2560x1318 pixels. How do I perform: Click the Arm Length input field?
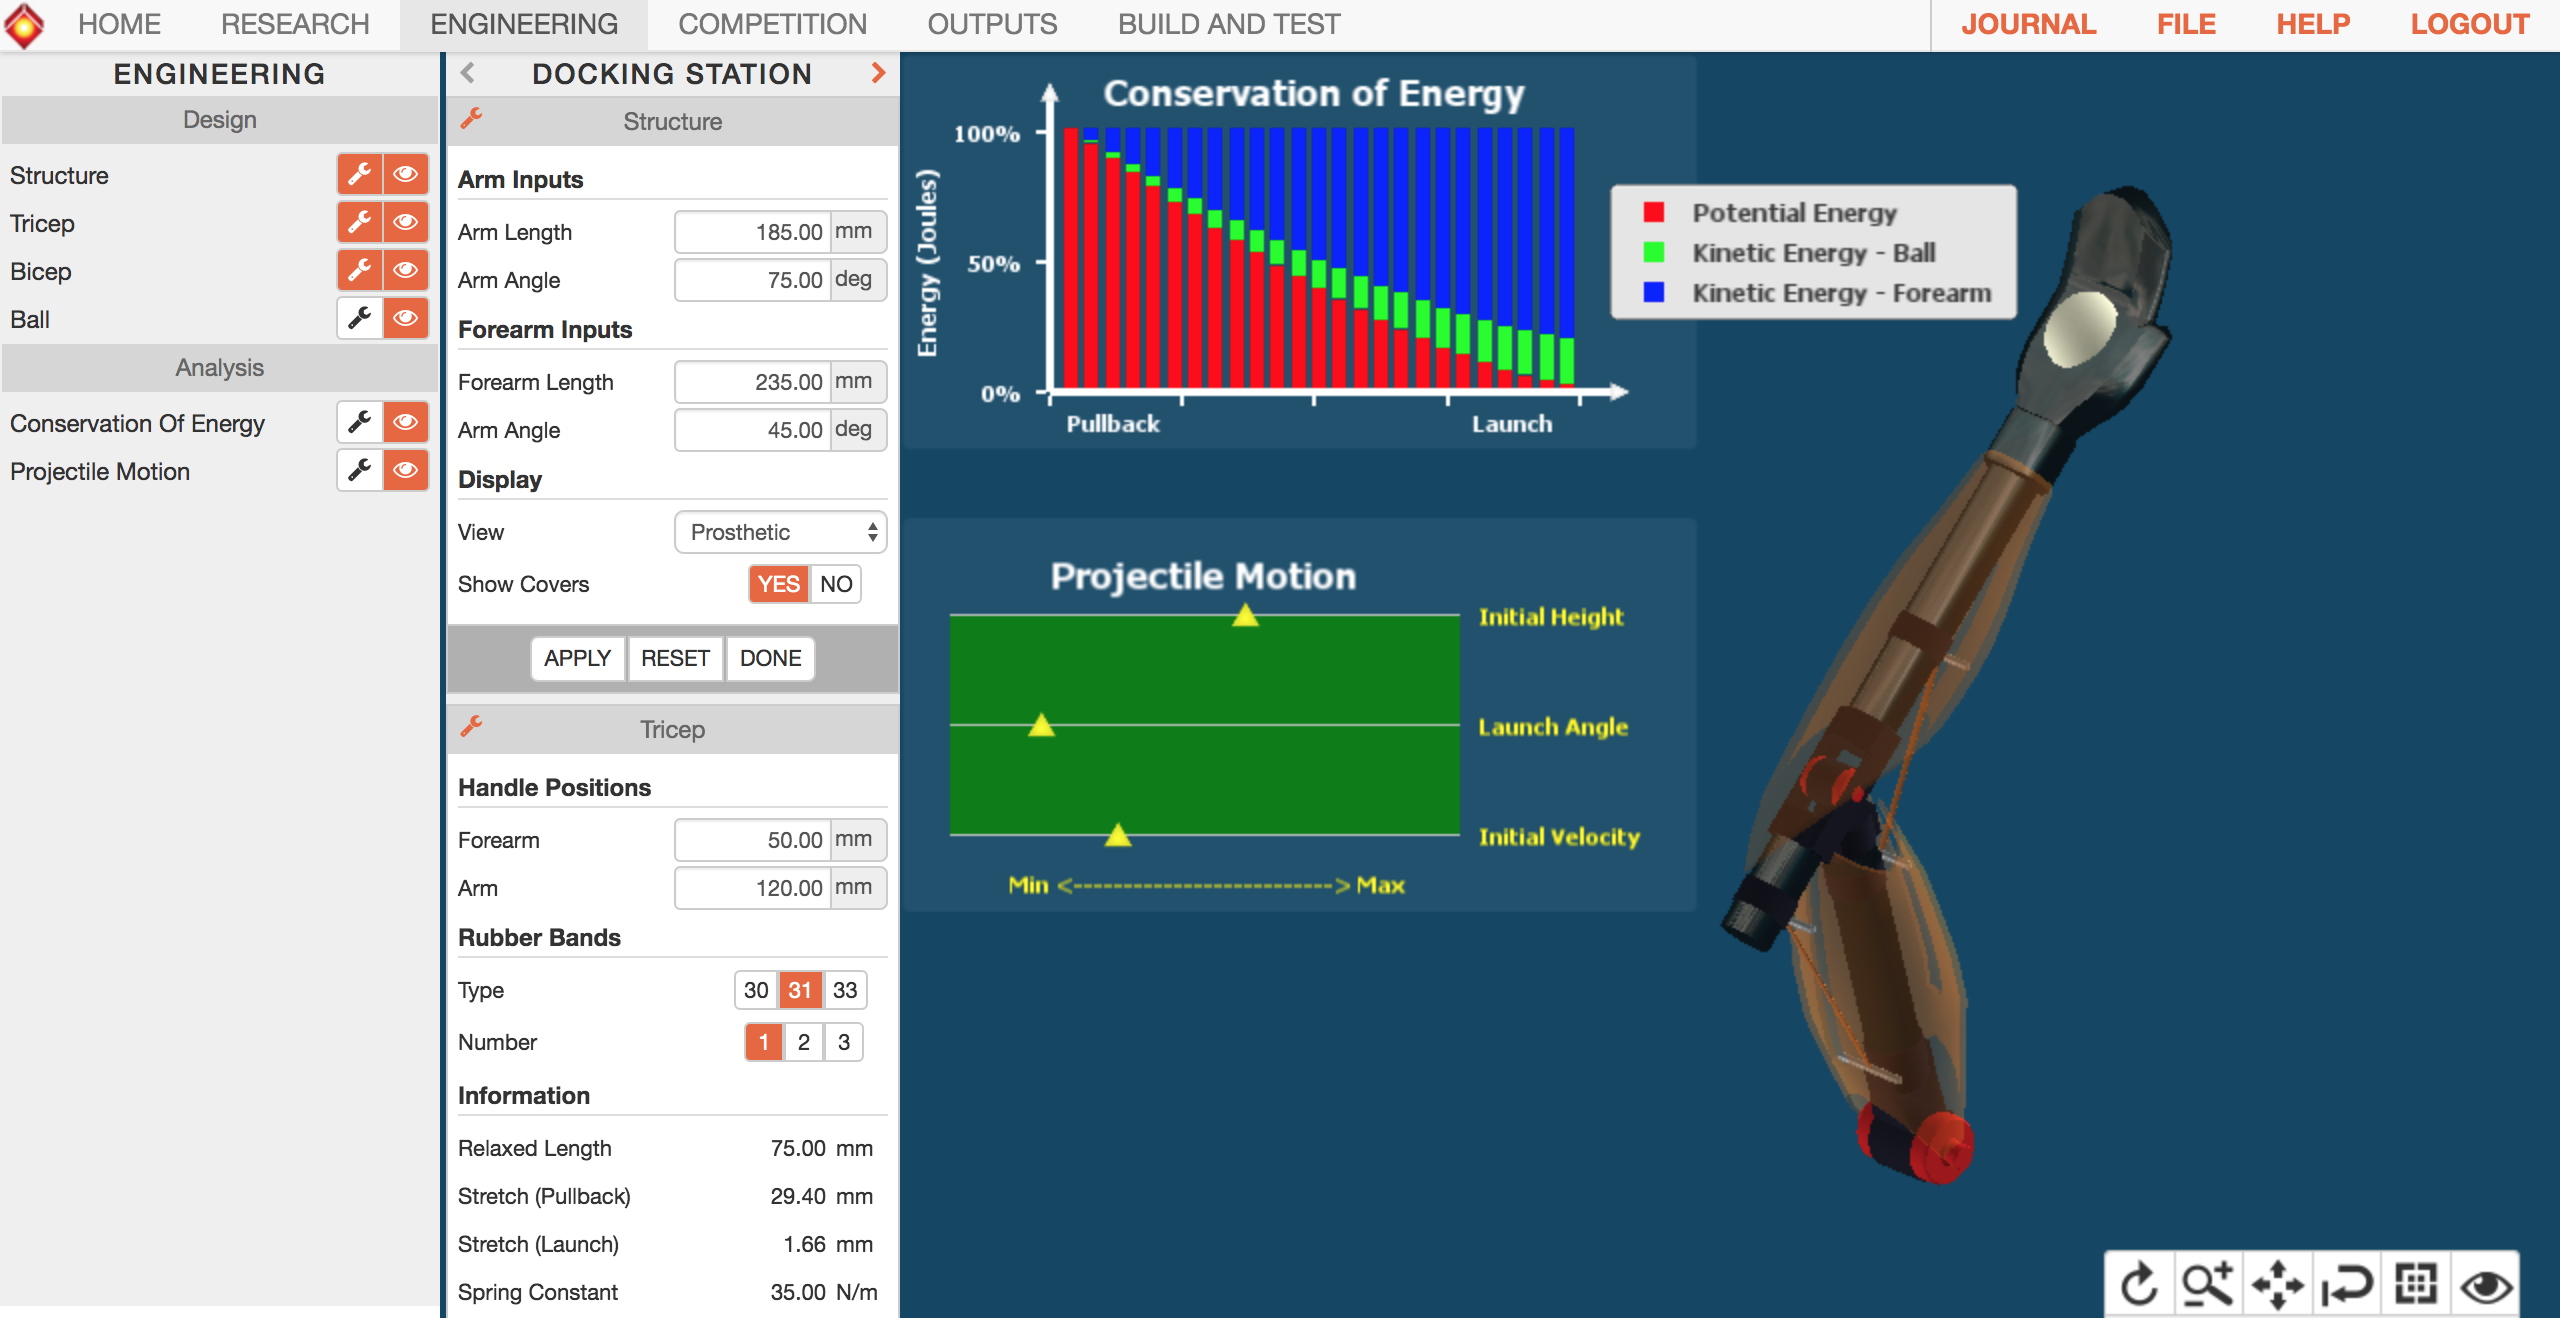753,232
